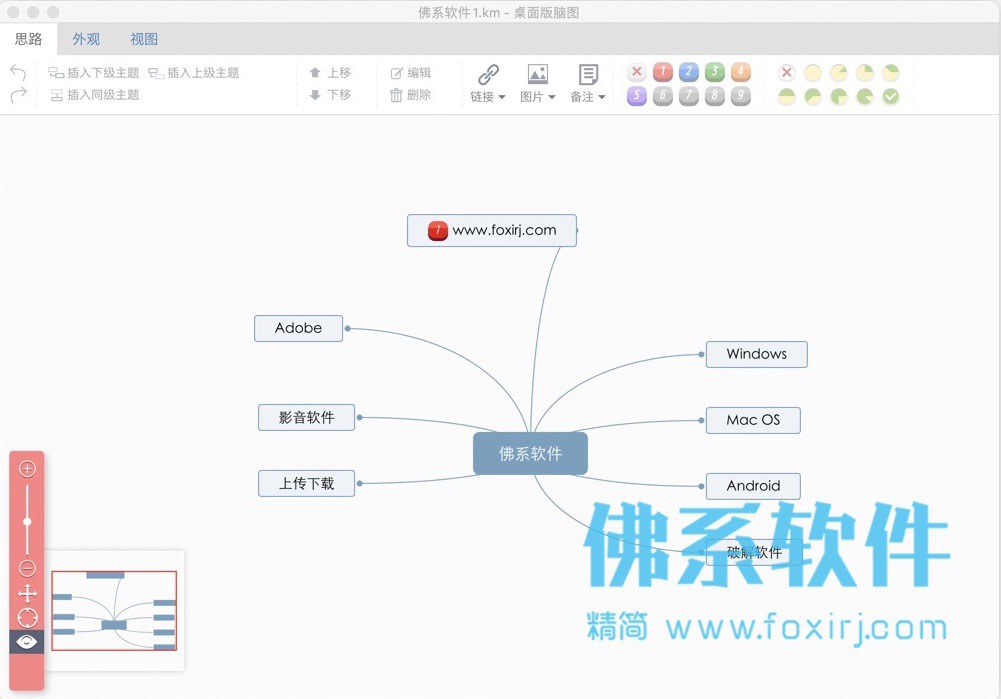Mark progress as fully done checkmark

[891, 96]
